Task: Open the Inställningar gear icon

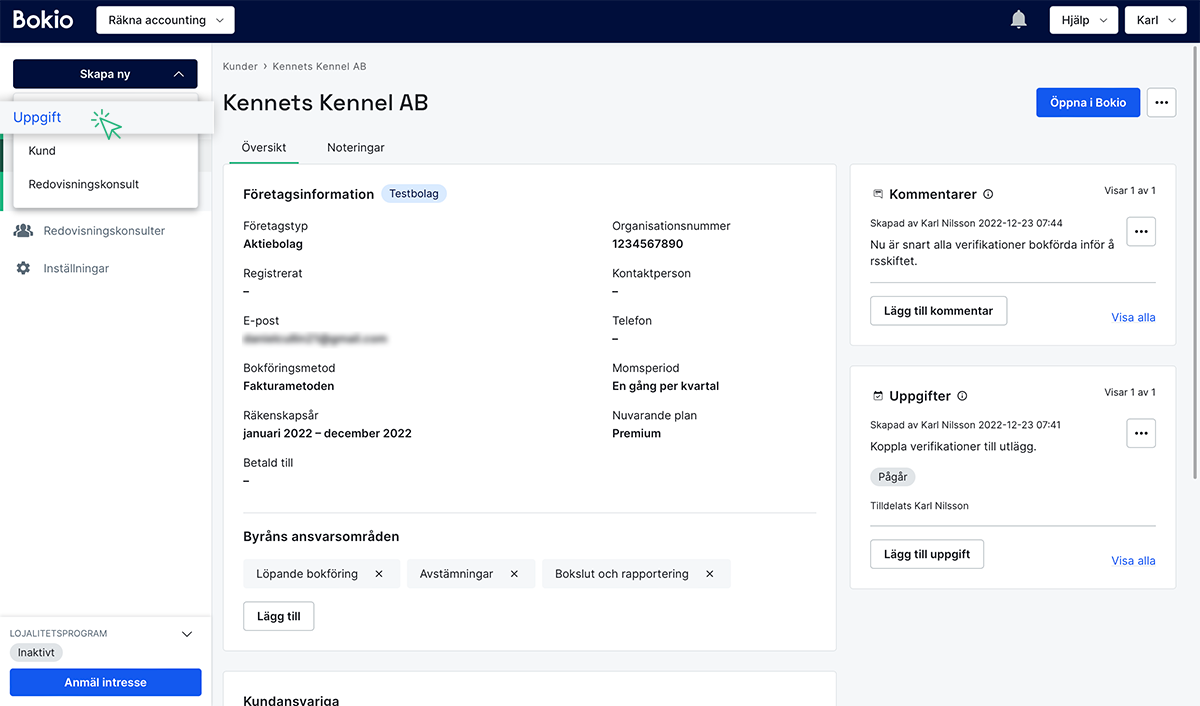Action: coord(23,268)
